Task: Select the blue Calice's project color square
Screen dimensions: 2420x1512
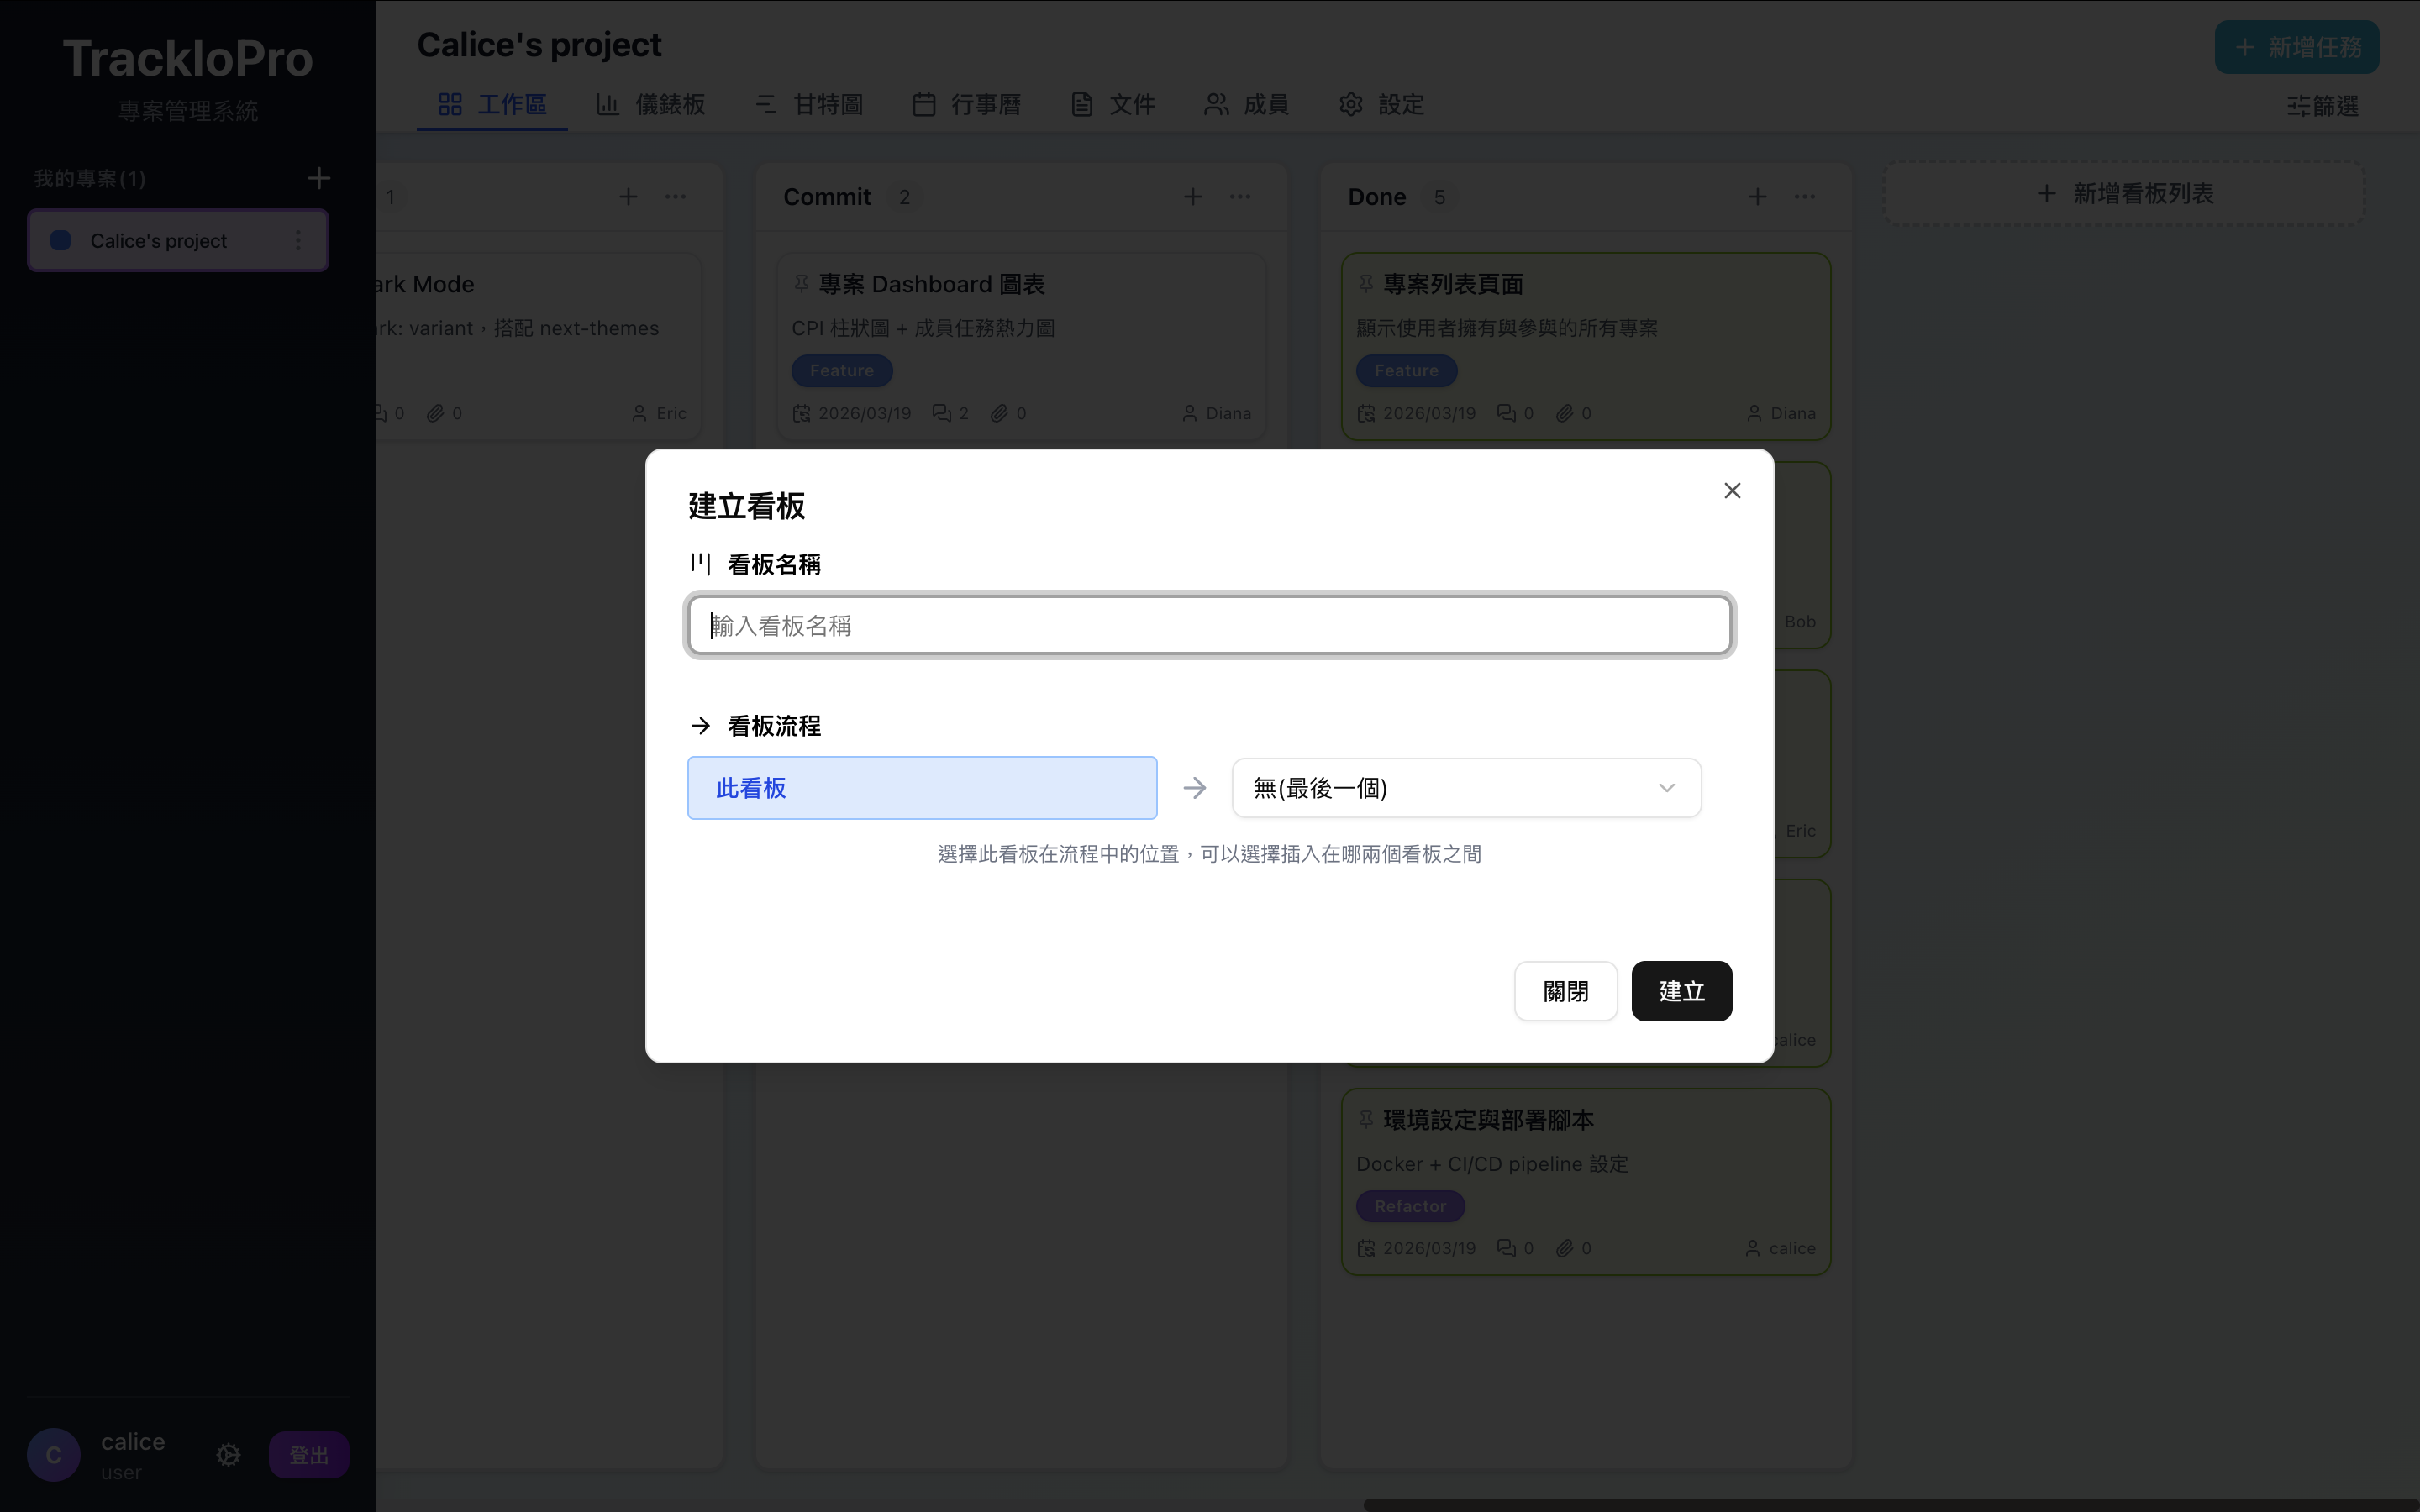Action: click(61, 240)
